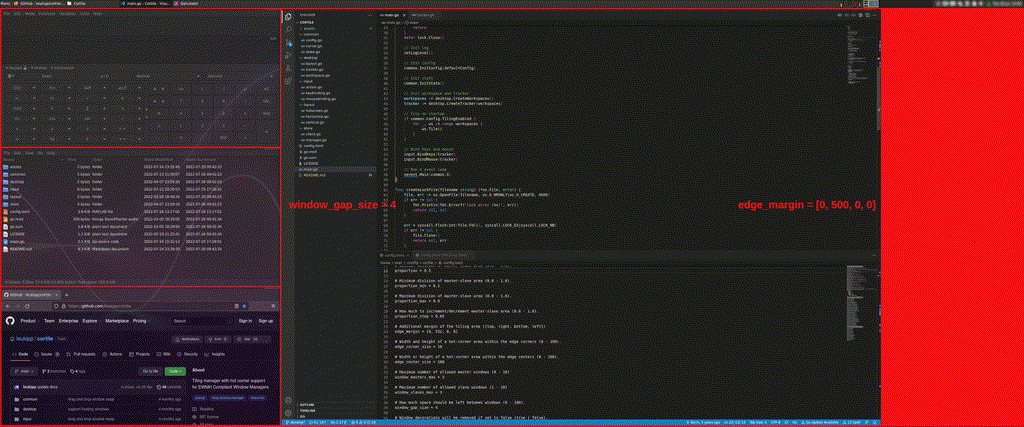
Task: Select the config.toml tab in lower editor
Action: (394, 255)
